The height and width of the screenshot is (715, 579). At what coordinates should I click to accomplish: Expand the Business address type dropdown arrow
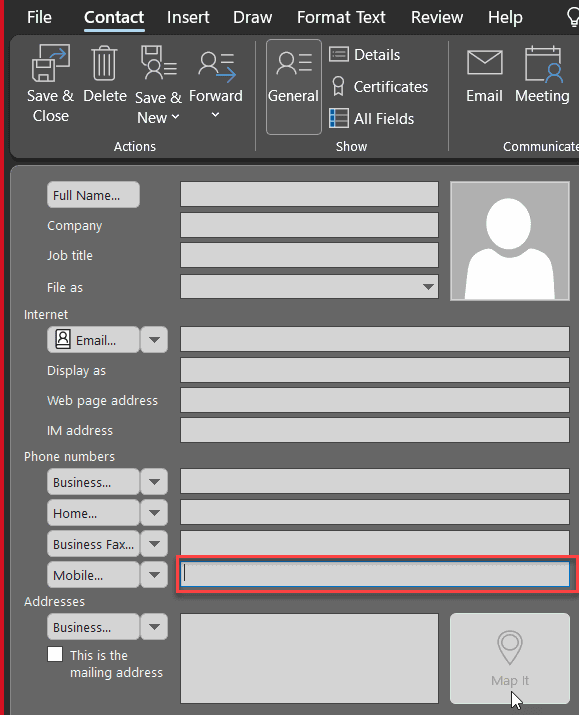point(154,627)
